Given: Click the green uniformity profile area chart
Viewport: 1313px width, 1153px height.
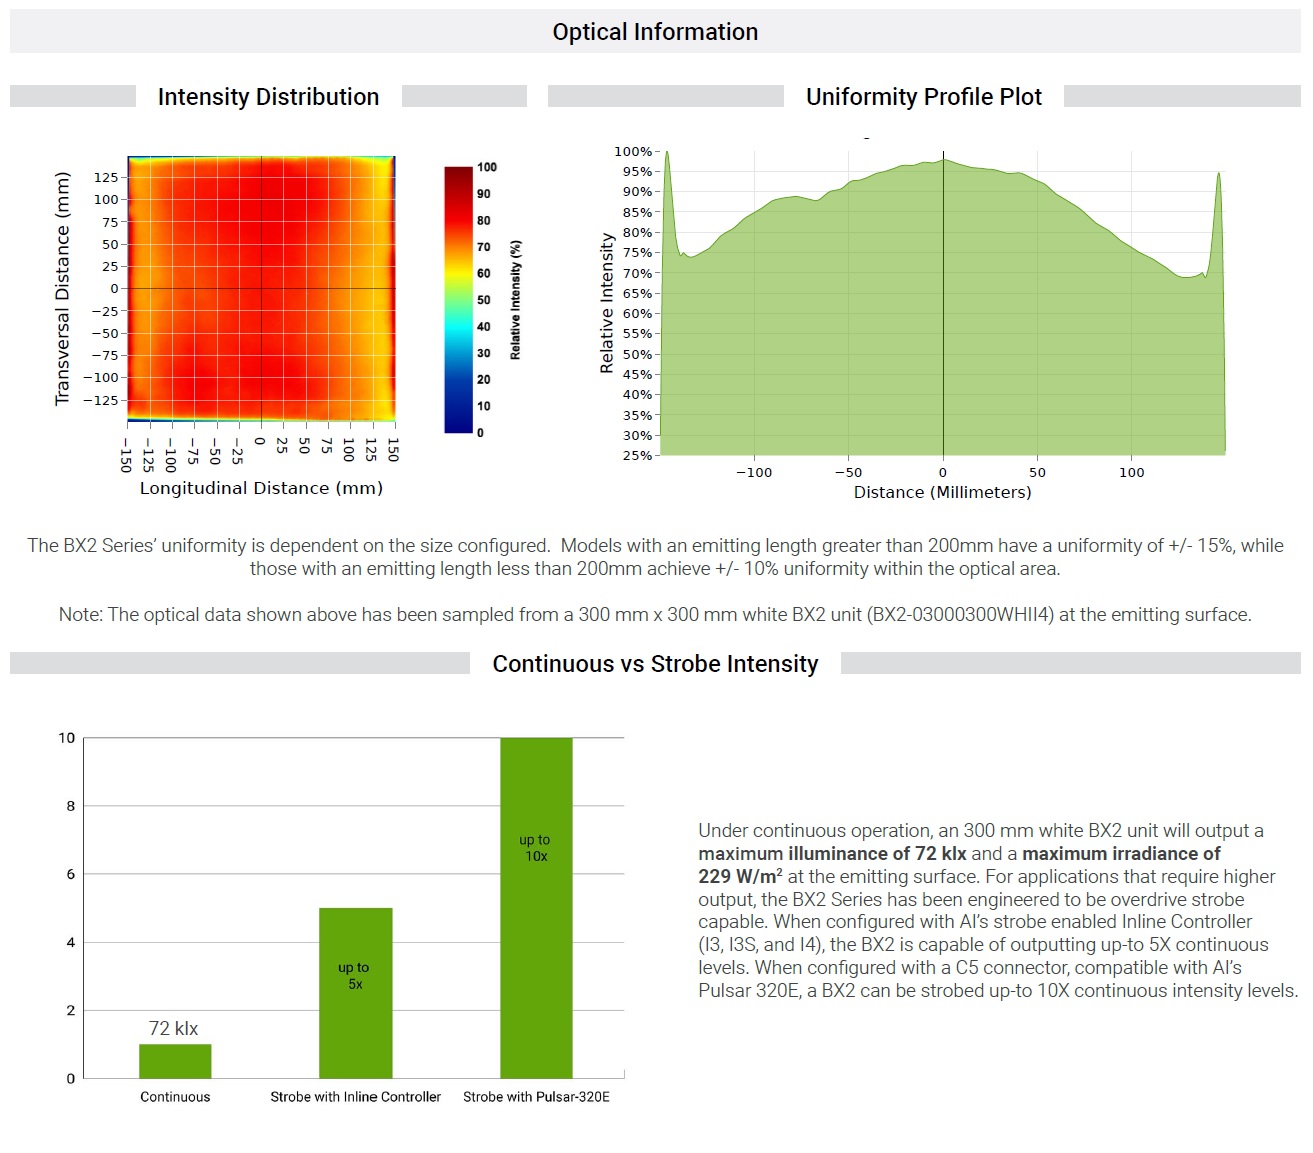Looking at the screenshot, I should (x=943, y=303).
